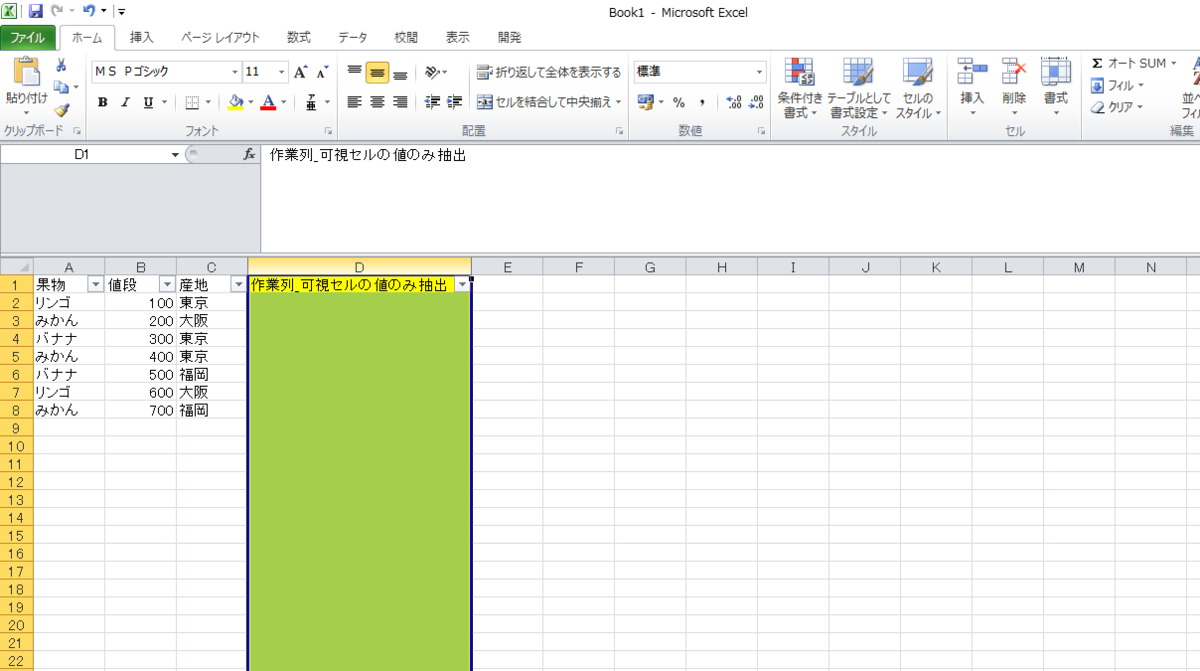The width and height of the screenshot is (1200, 671).
Task: Toggle Bold formatting
Action: click(x=102, y=102)
